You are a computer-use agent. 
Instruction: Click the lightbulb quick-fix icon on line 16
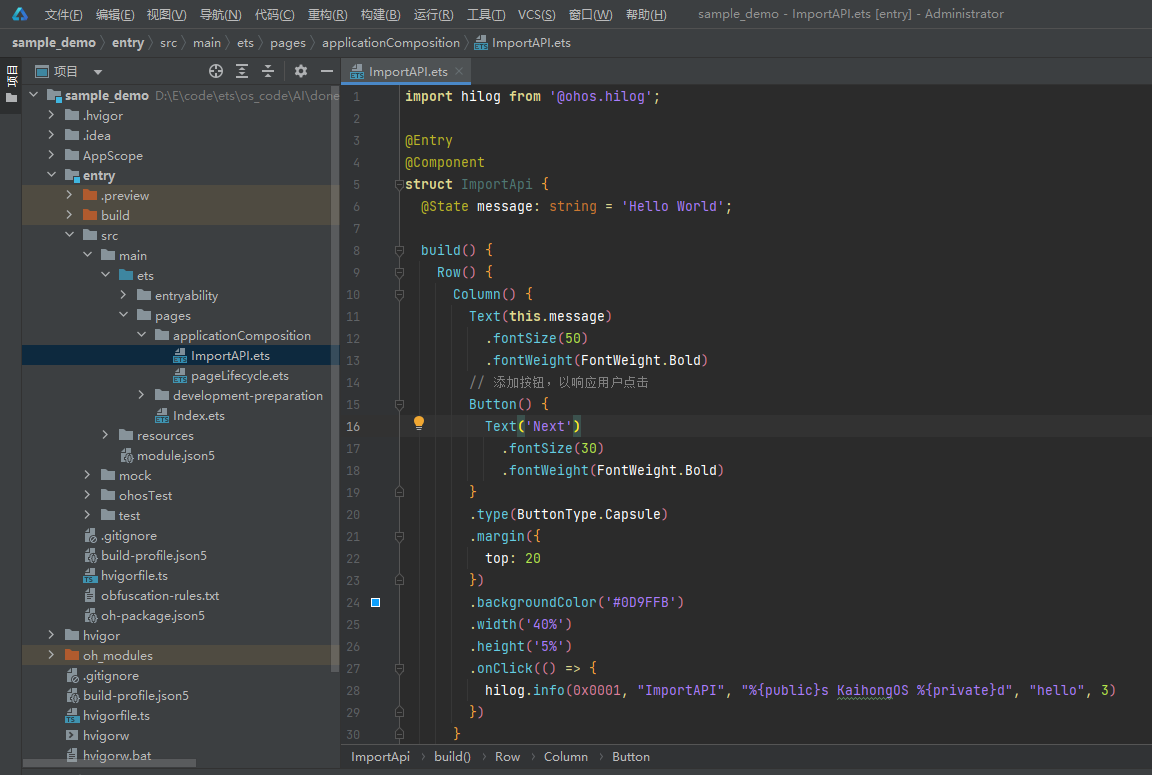[x=419, y=423]
